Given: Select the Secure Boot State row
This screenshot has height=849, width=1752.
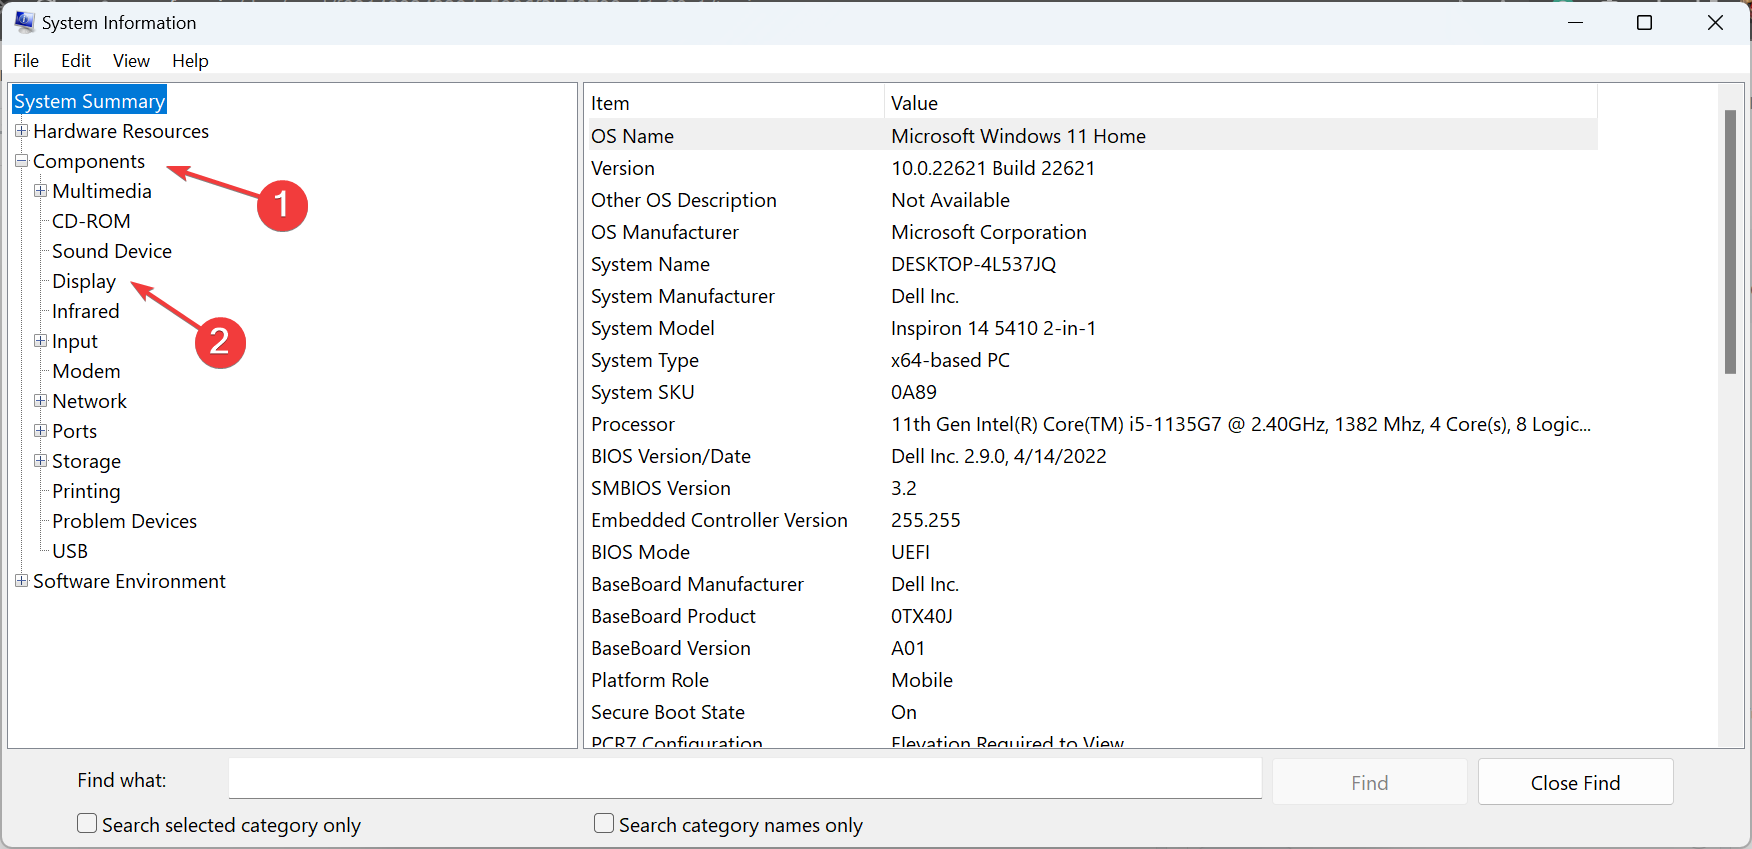Looking at the screenshot, I should 1093,712.
